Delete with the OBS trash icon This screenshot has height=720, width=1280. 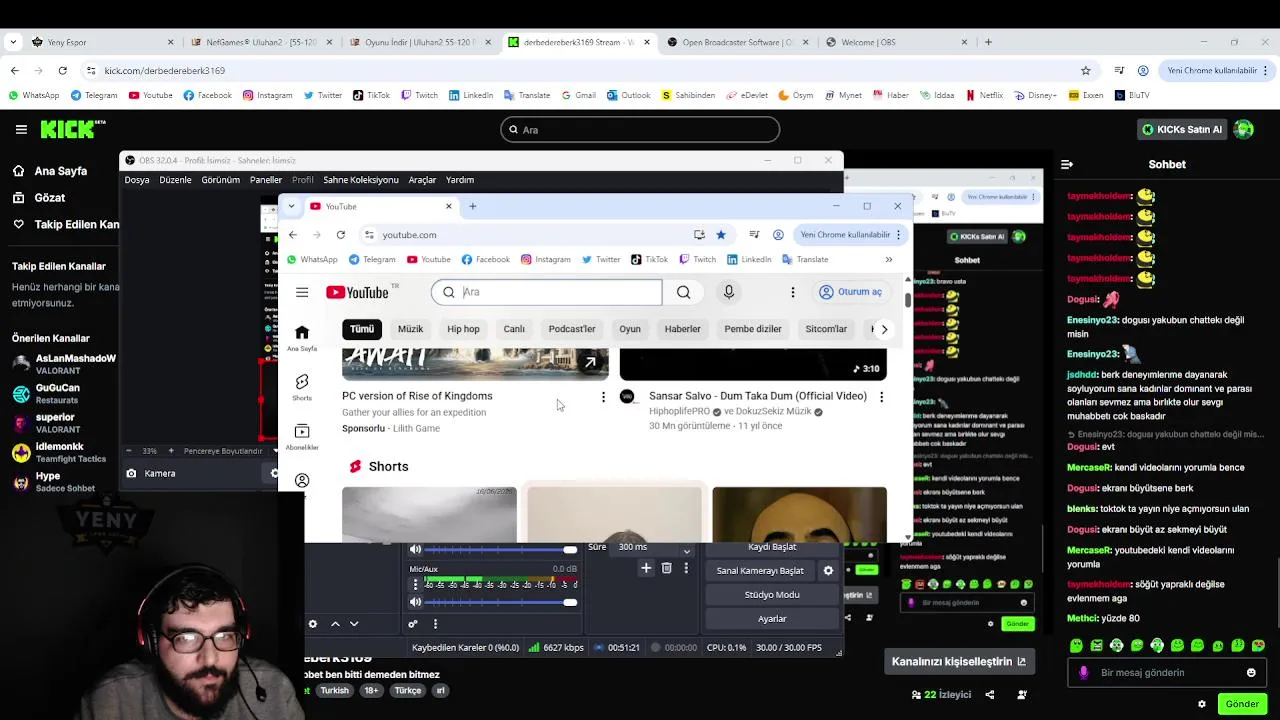[x=667, y=568]
